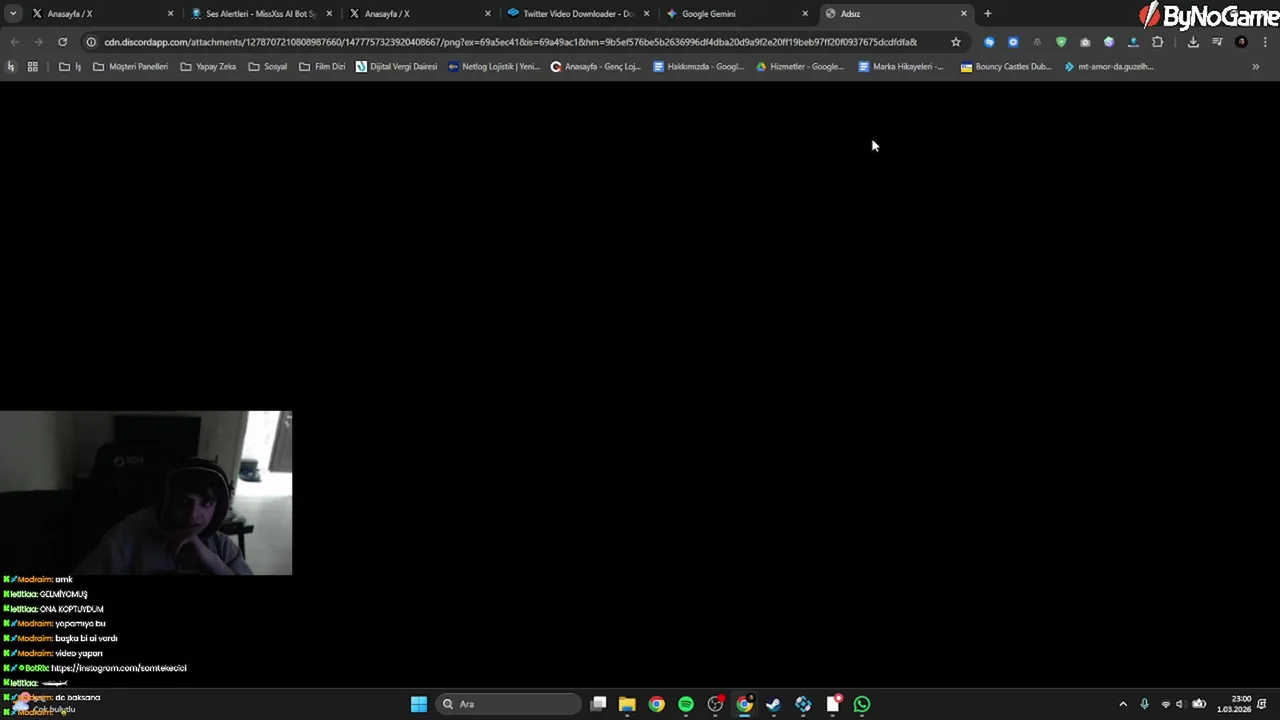1280x720 pixels.
Task: Close the Ses Alertleri tab
Action: click(329, 14)
